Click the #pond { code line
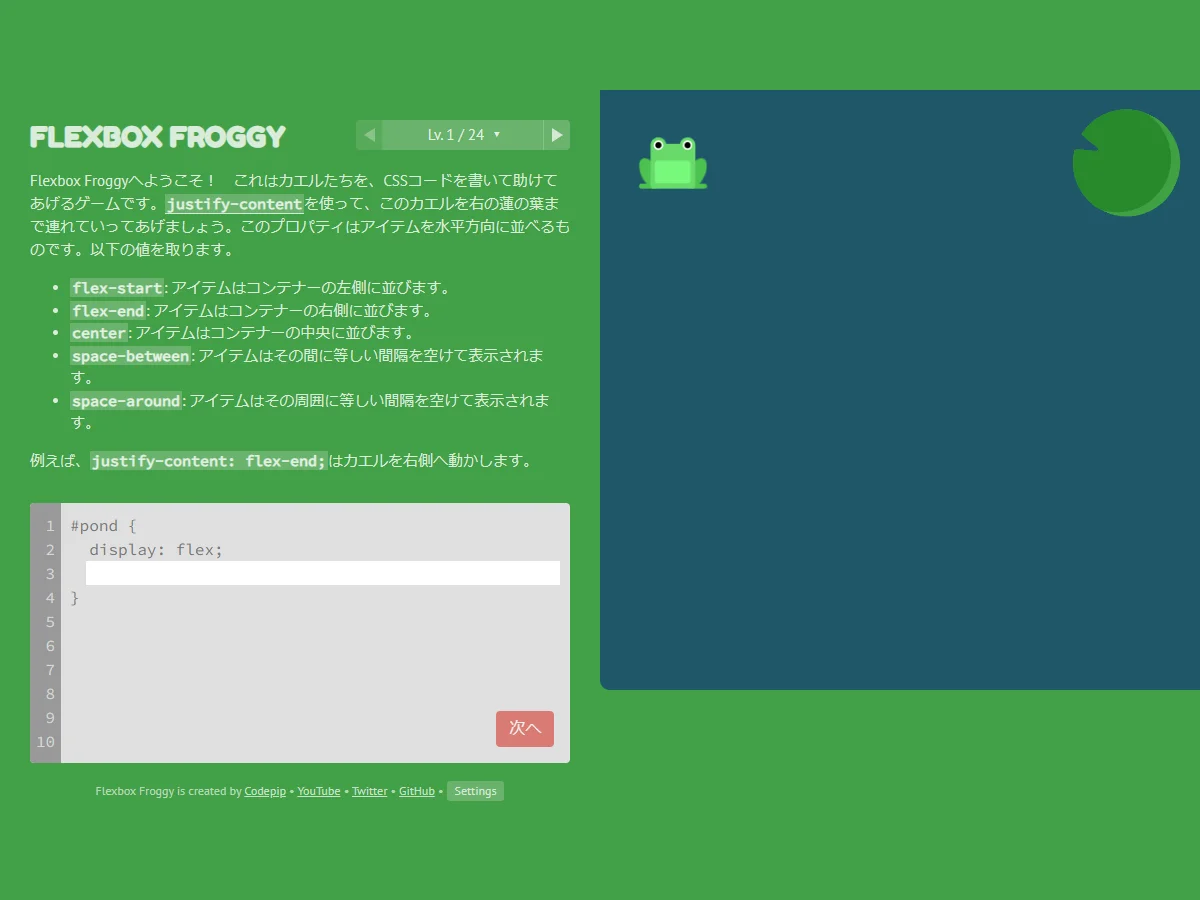The height and width of the screenshot is (900, 1200). (x=103, y=526)
